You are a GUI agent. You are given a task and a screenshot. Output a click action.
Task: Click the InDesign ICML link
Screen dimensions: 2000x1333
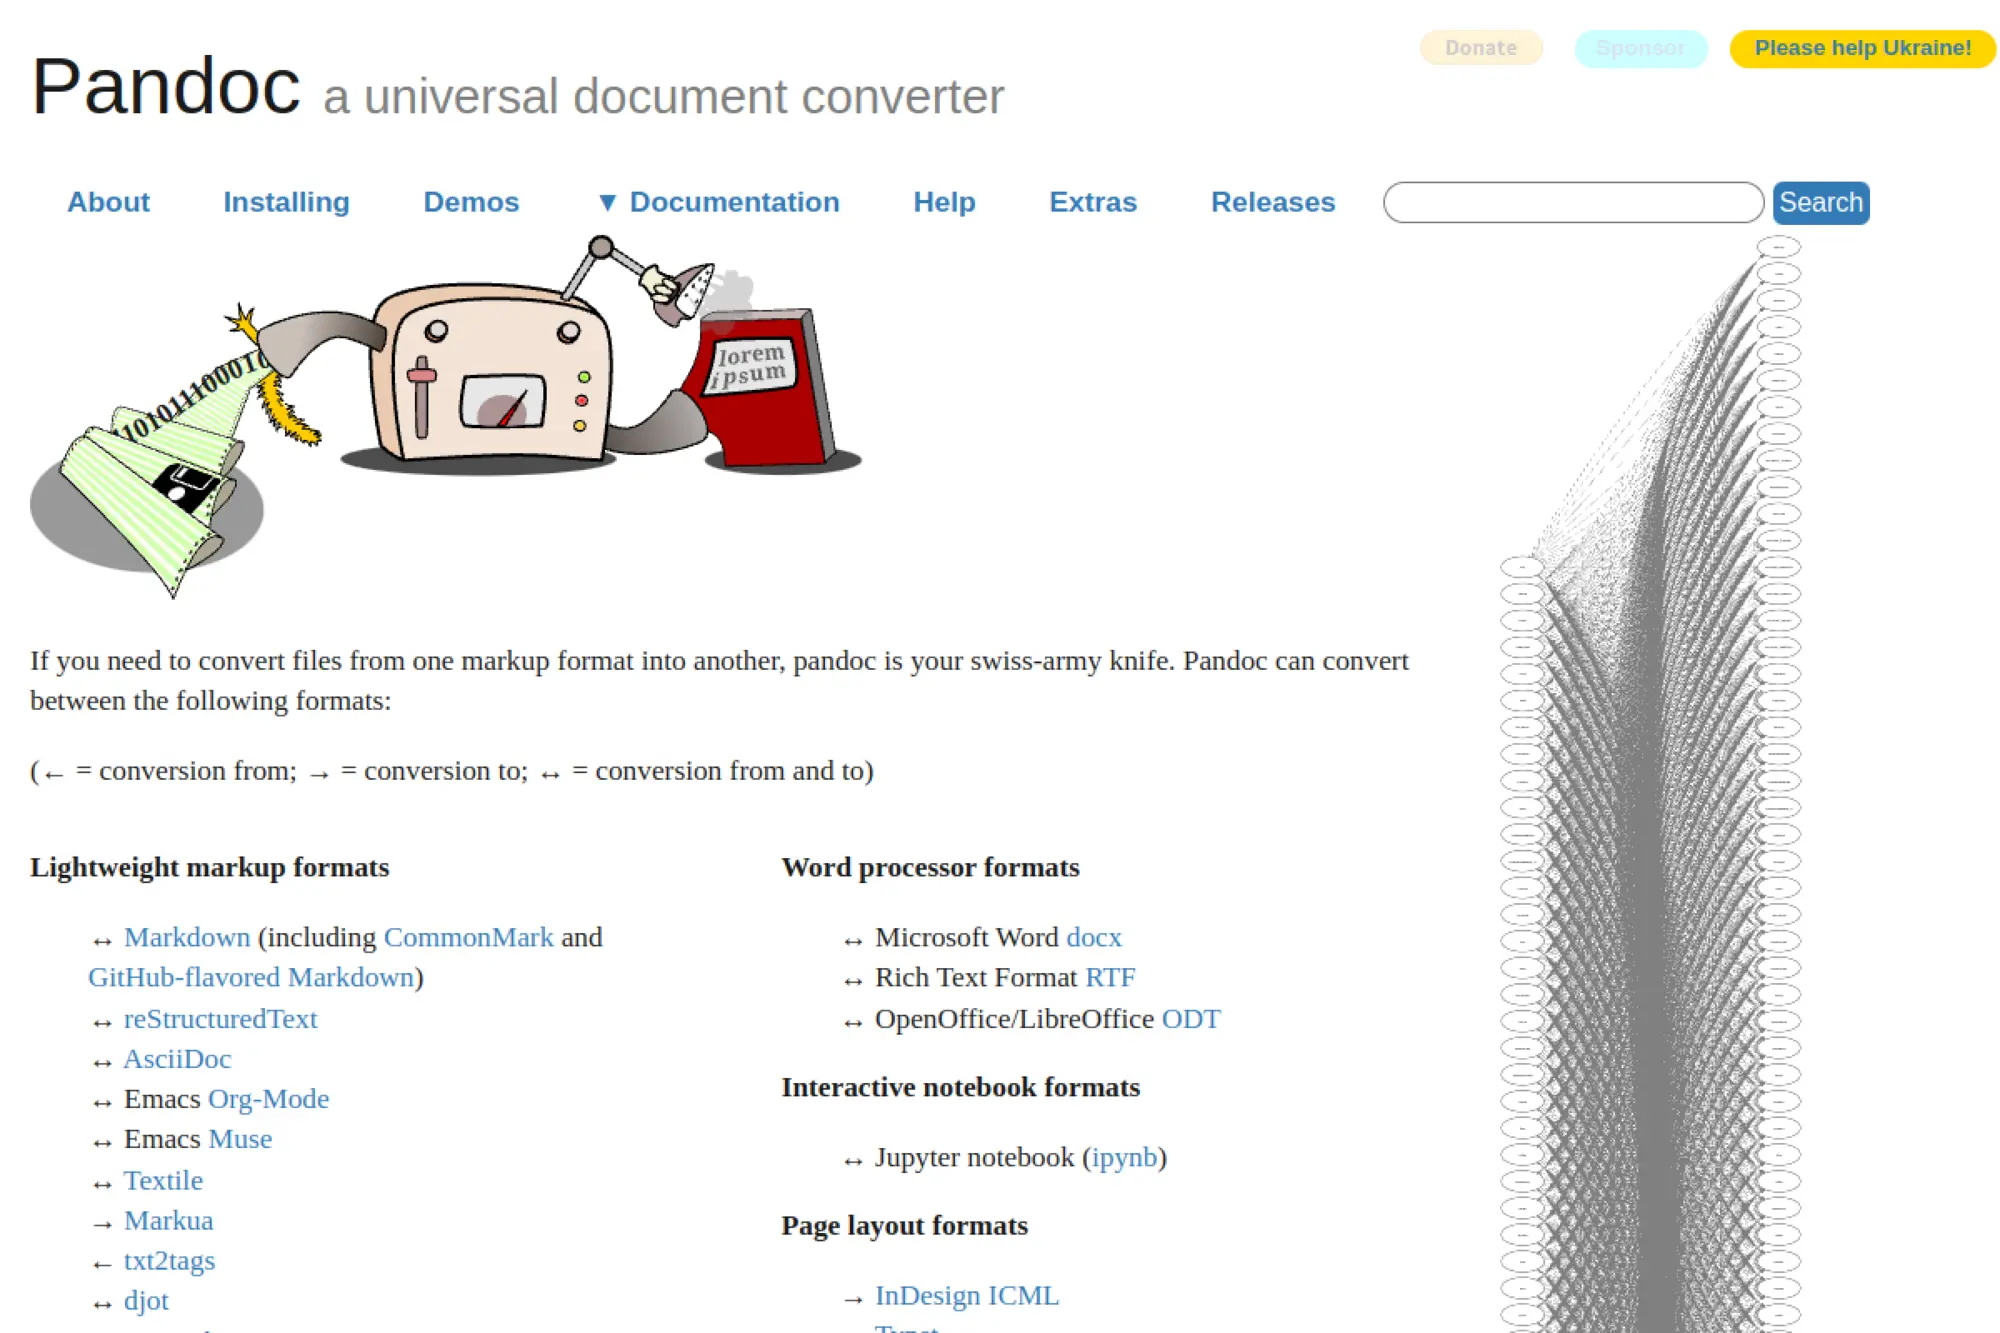(x=966, y=1295)
